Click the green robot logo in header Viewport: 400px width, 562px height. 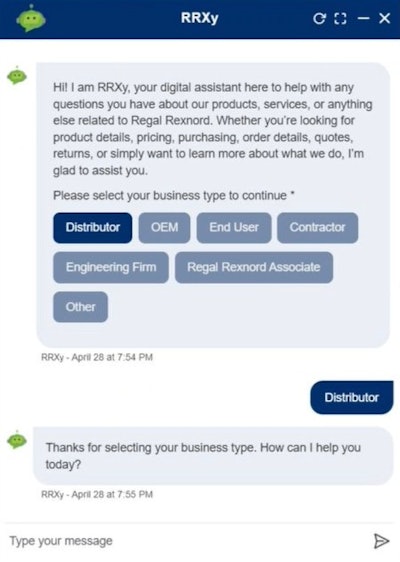(31, 18)
